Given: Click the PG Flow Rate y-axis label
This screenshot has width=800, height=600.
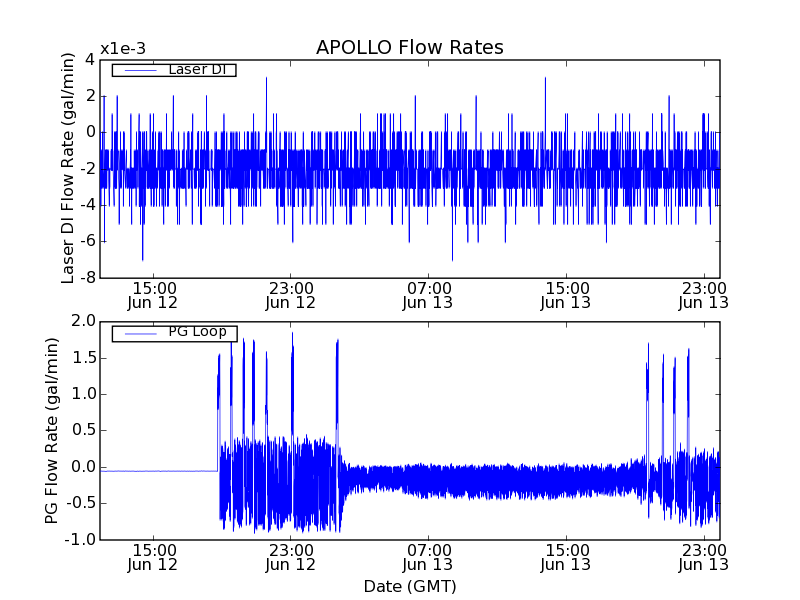Looking at the screenshot, I should (x=52, y=430).
